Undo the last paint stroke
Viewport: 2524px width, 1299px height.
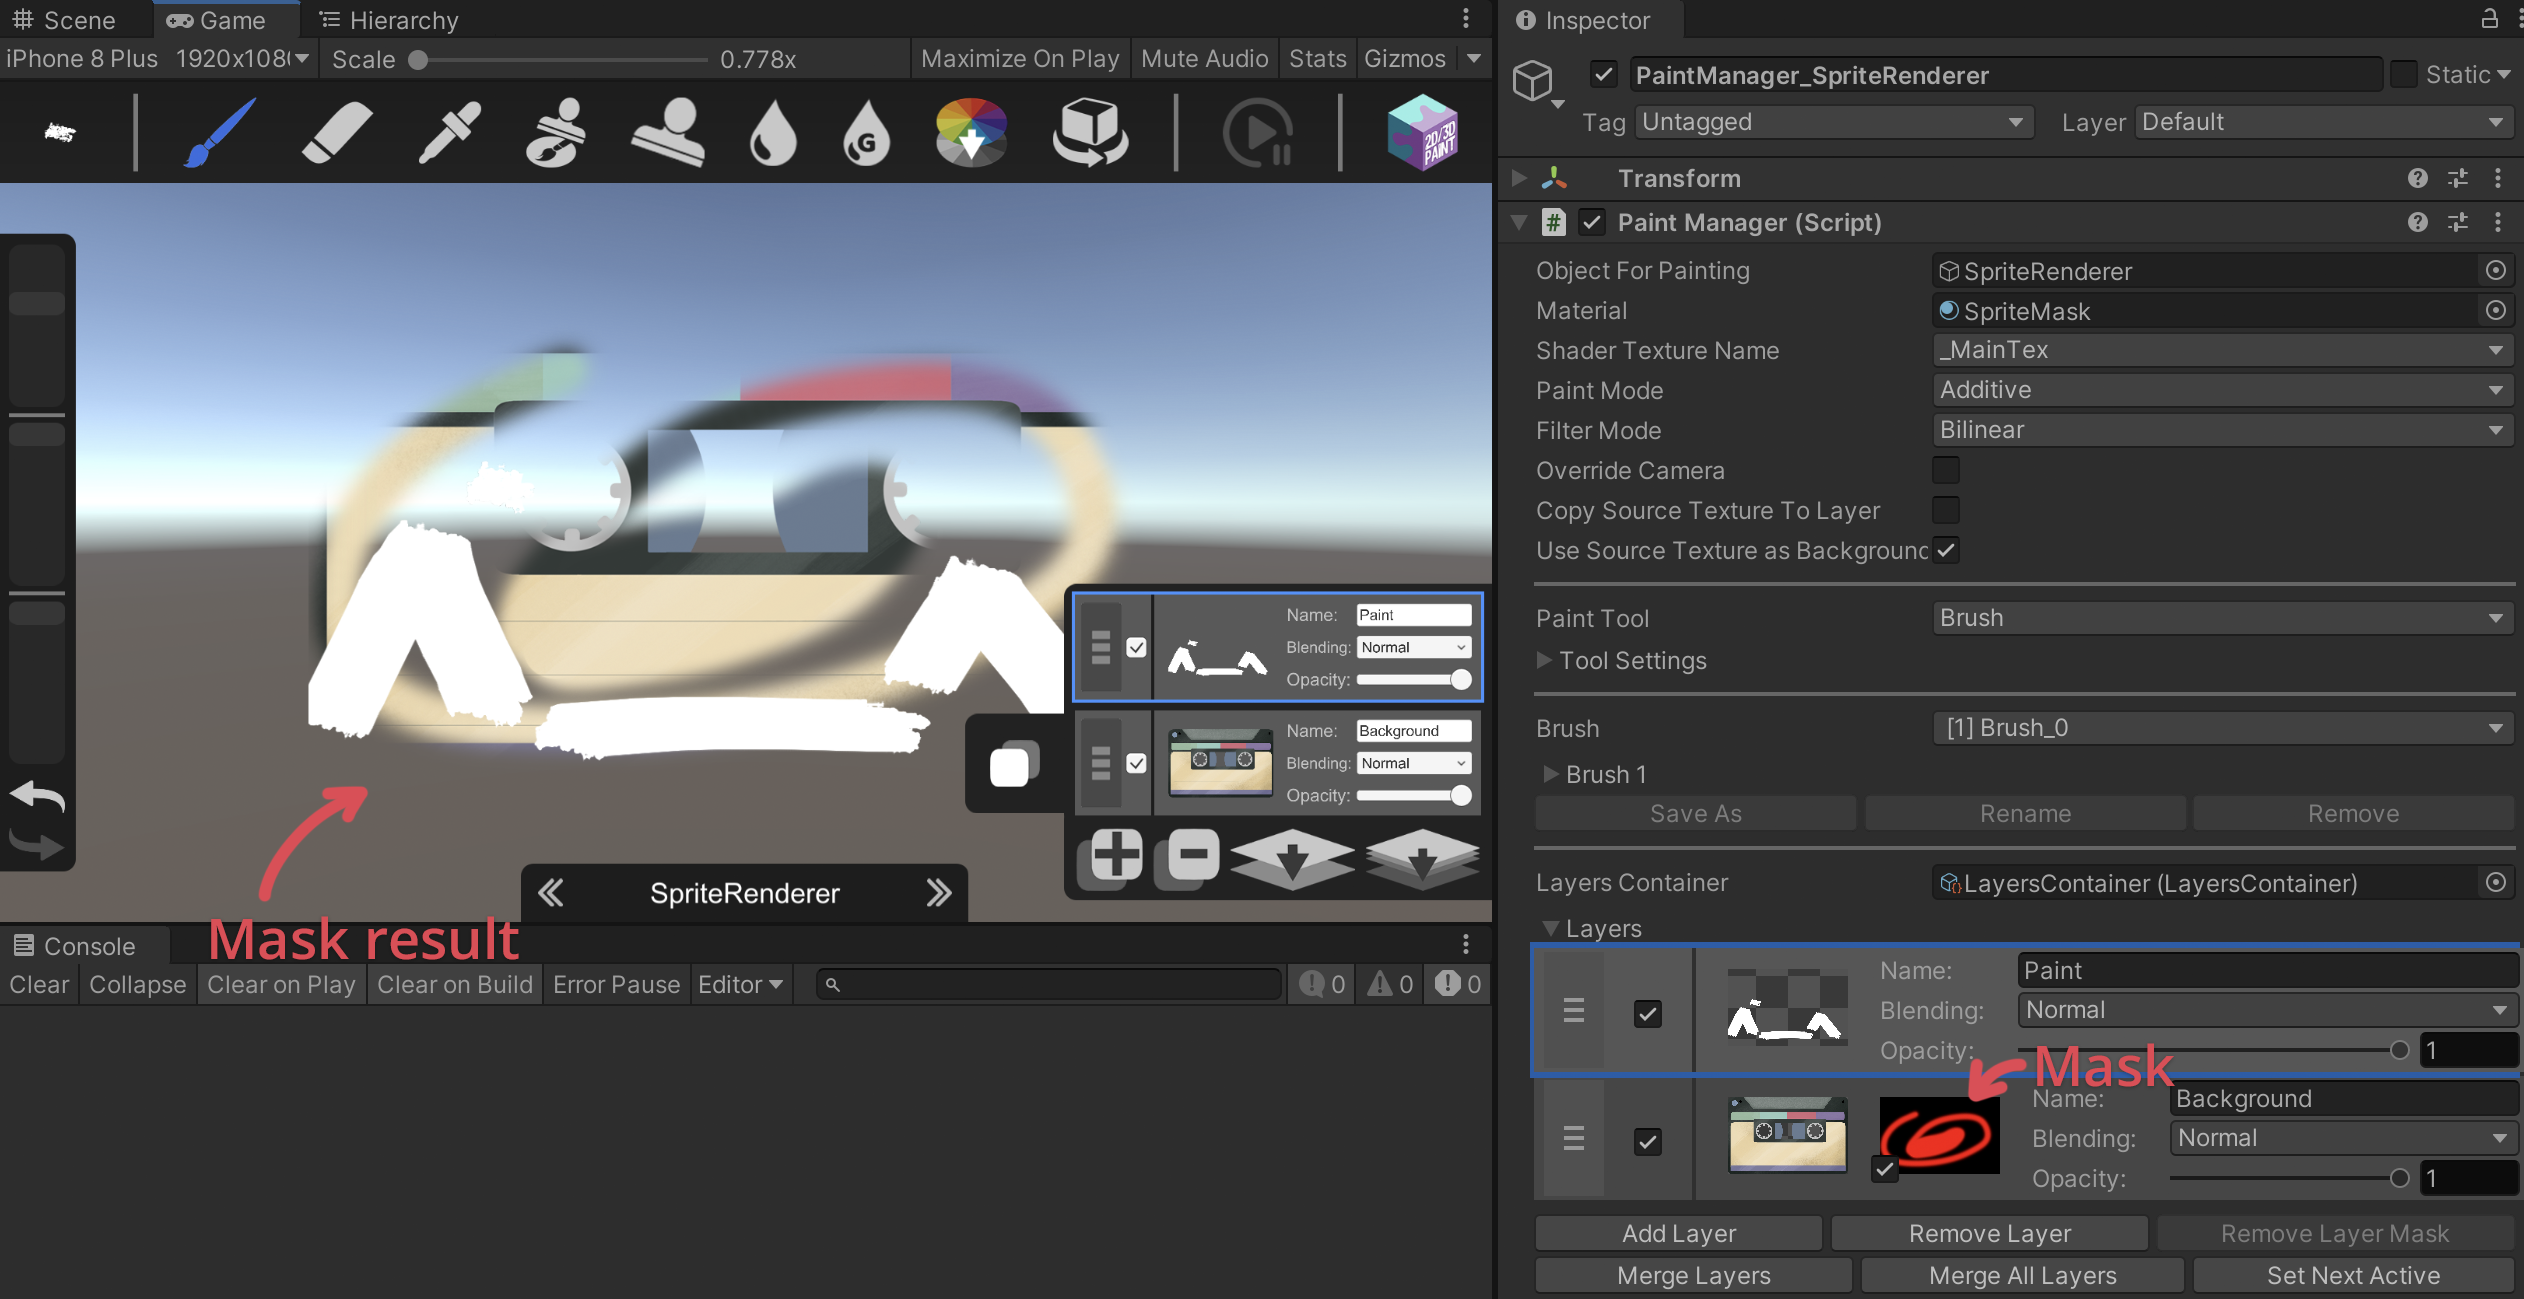[x=37, y=797]
